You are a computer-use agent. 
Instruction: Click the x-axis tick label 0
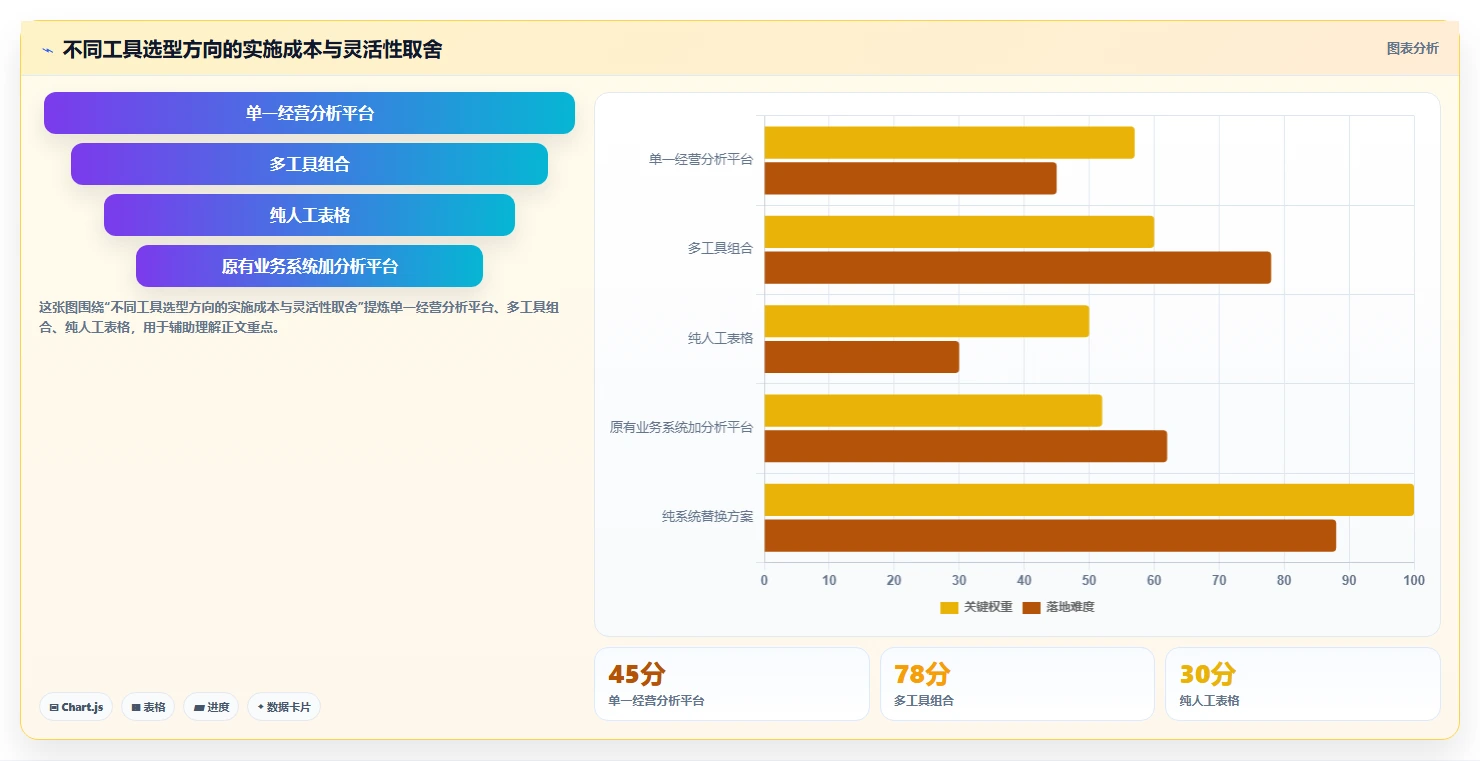pos(764,580)
